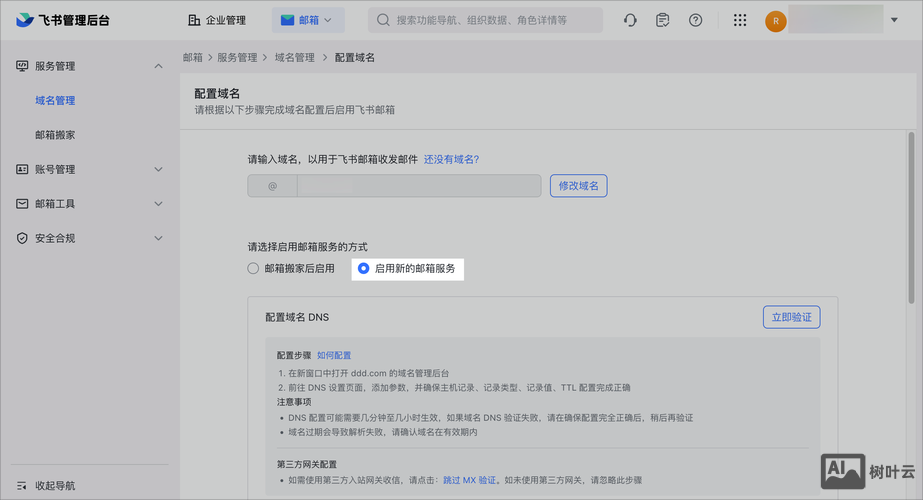This screenshot has width=923, height=500.
Task: Expand the 邮箱工具 sidebar section
Action: 158,204
